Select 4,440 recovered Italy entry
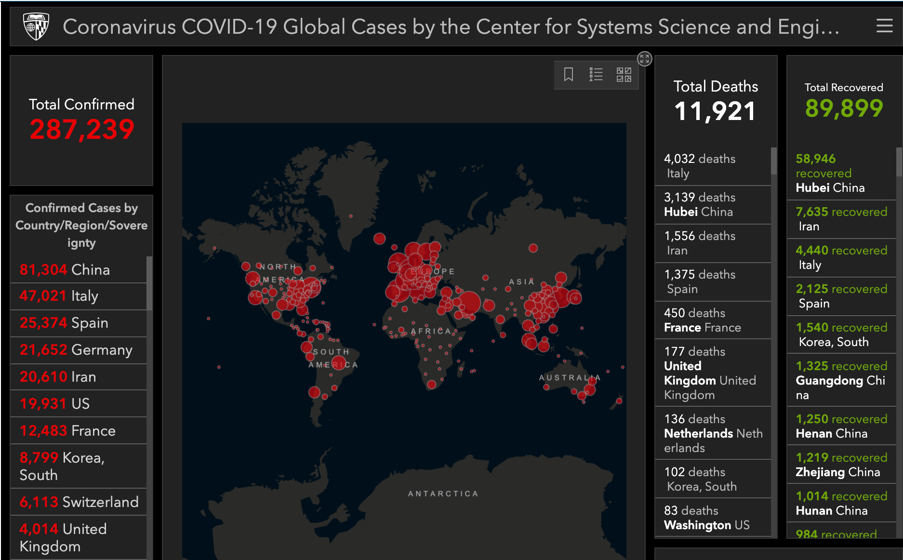This screenshot has height=560, width=903. point(841,258)
